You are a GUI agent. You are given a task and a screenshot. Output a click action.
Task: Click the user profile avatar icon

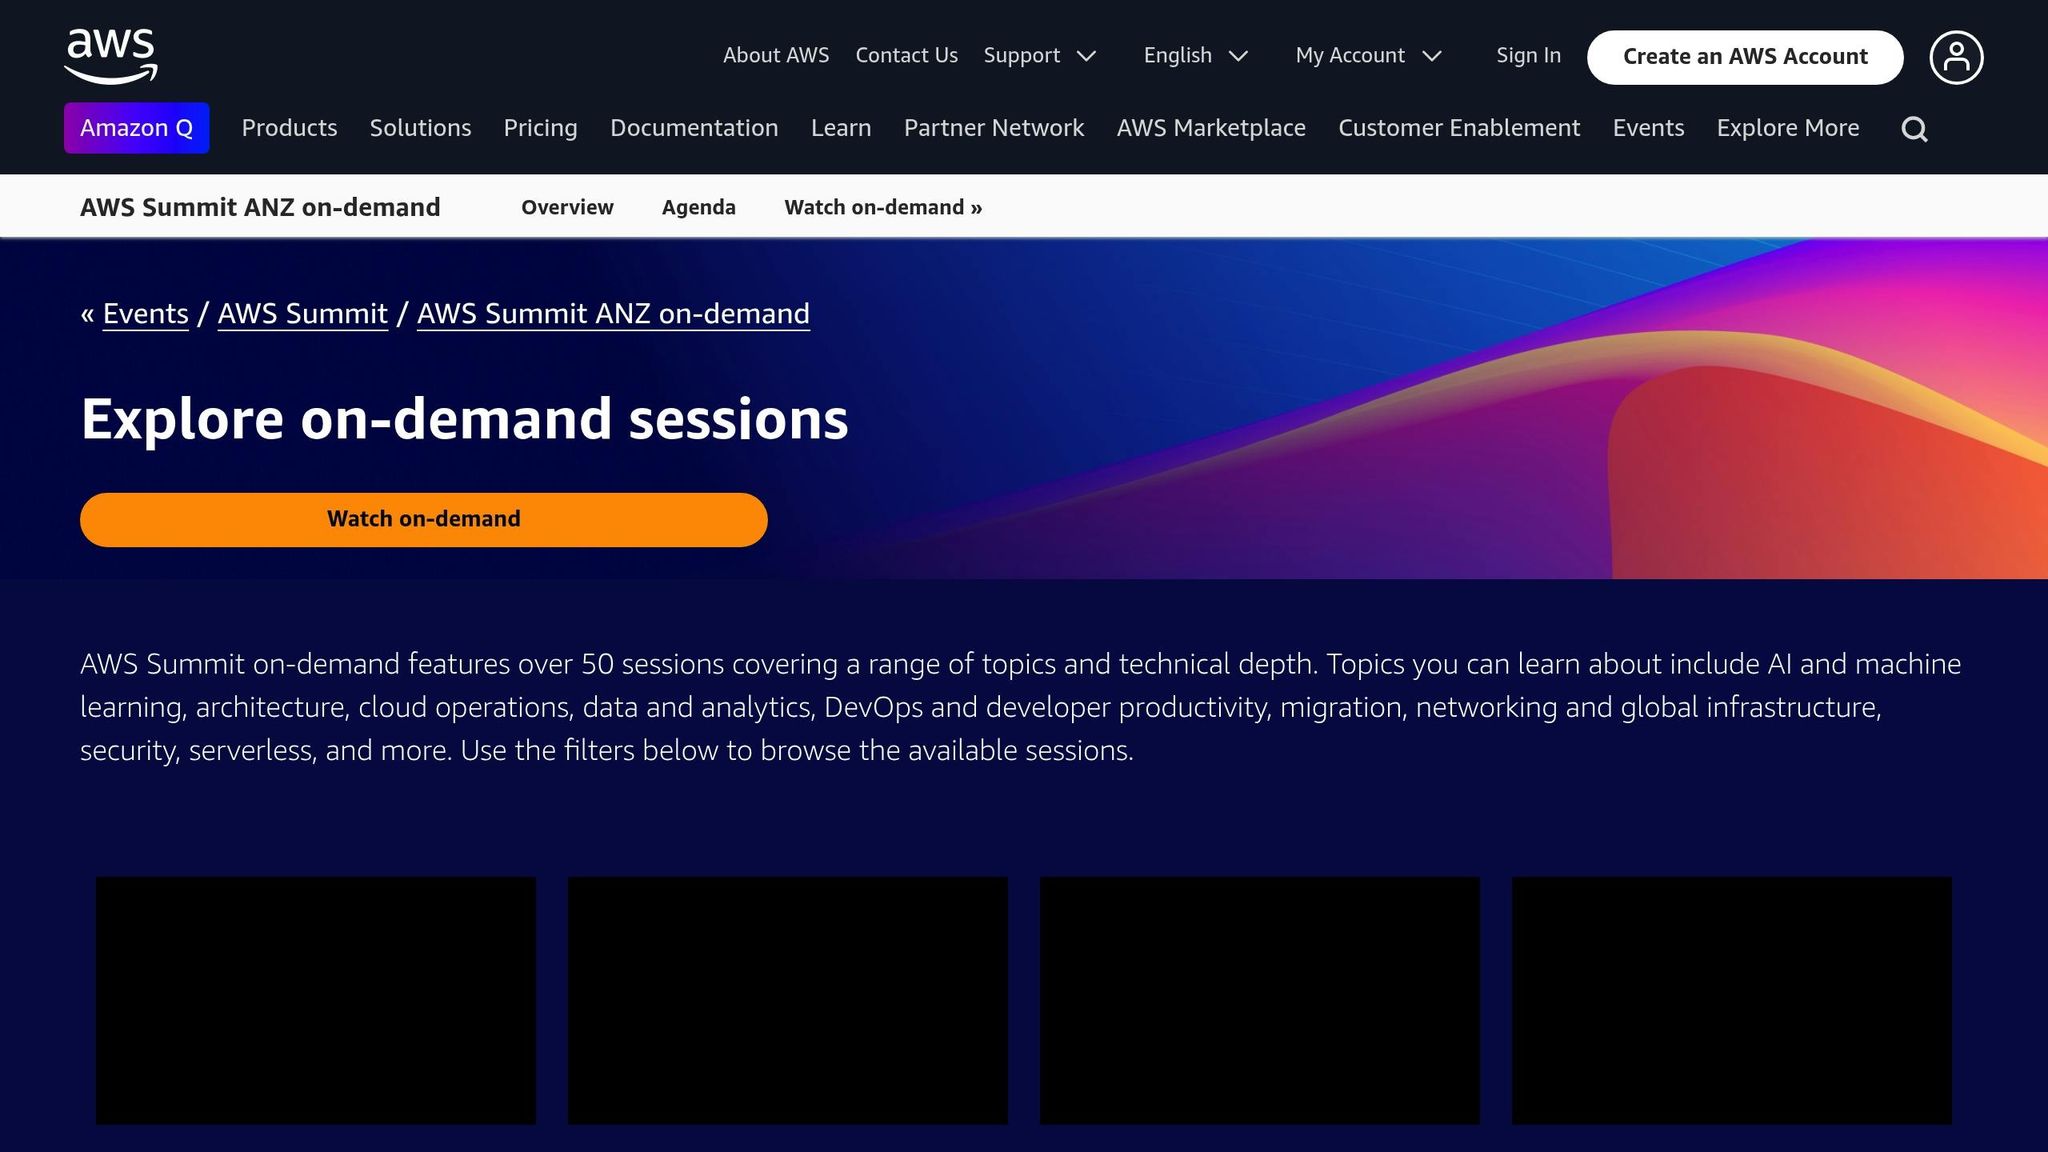coord(1956,57)
